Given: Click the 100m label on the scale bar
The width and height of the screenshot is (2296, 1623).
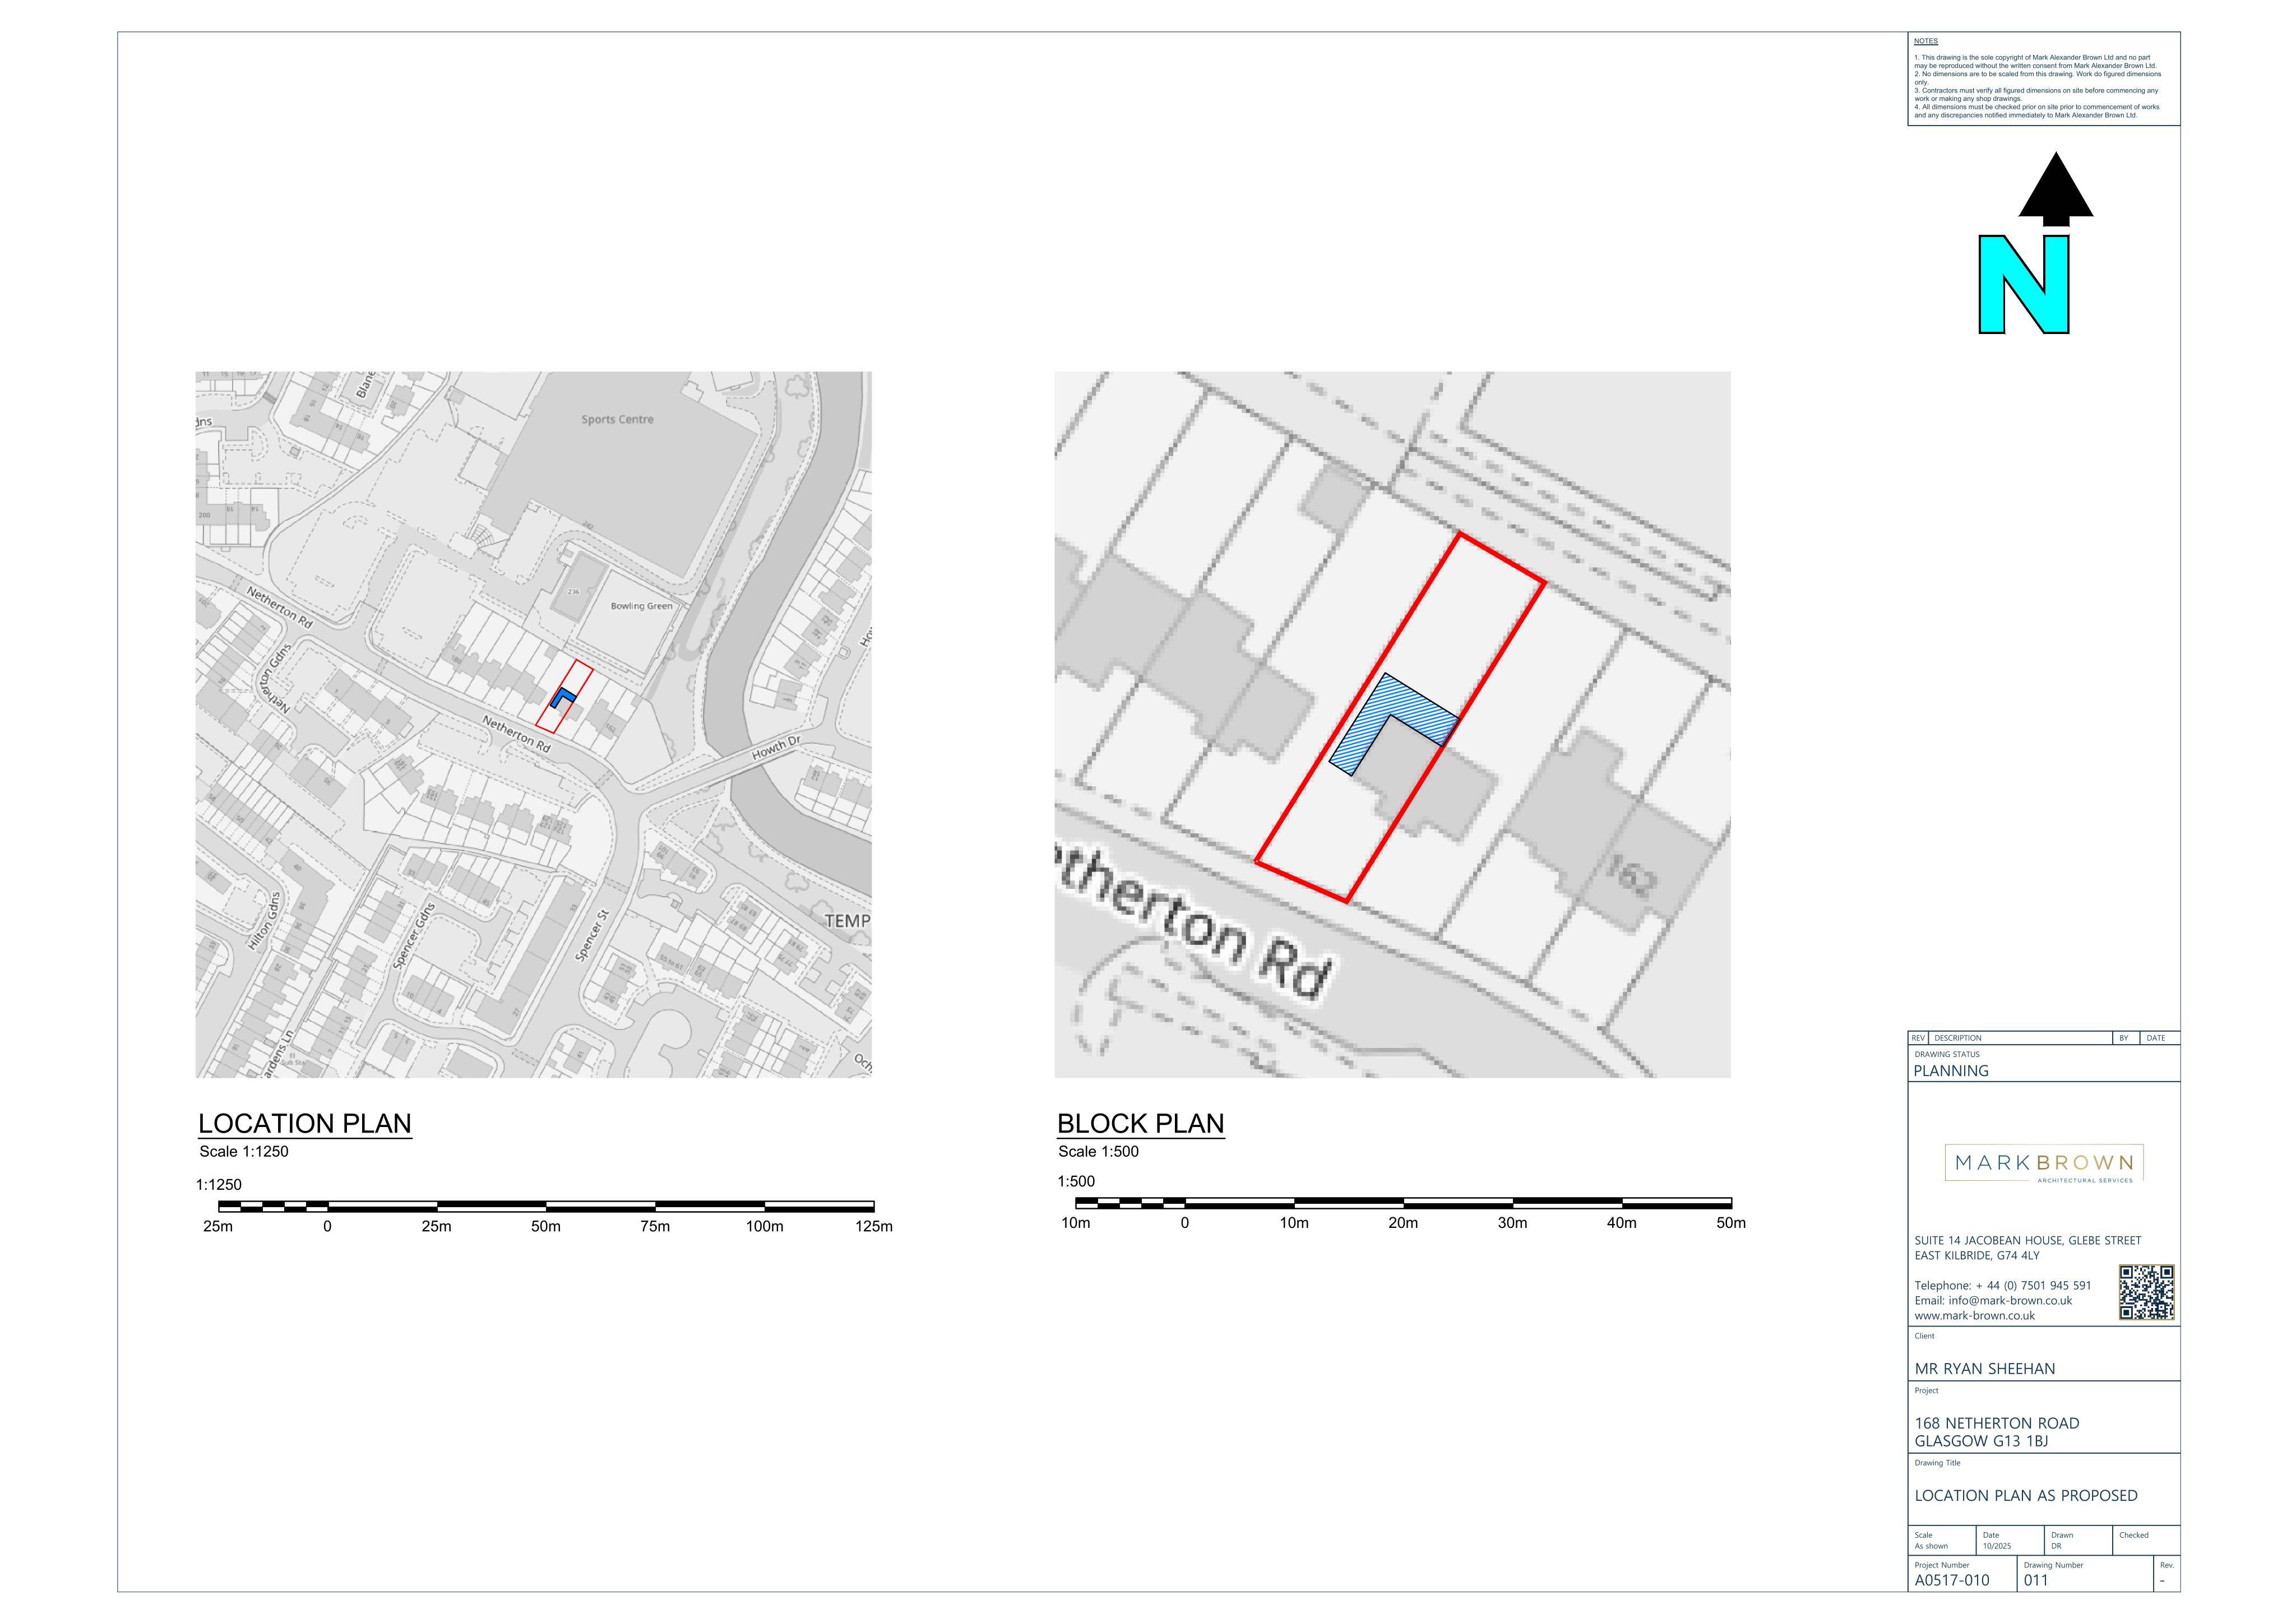Looking at the screenshot, I should 764,1227.
